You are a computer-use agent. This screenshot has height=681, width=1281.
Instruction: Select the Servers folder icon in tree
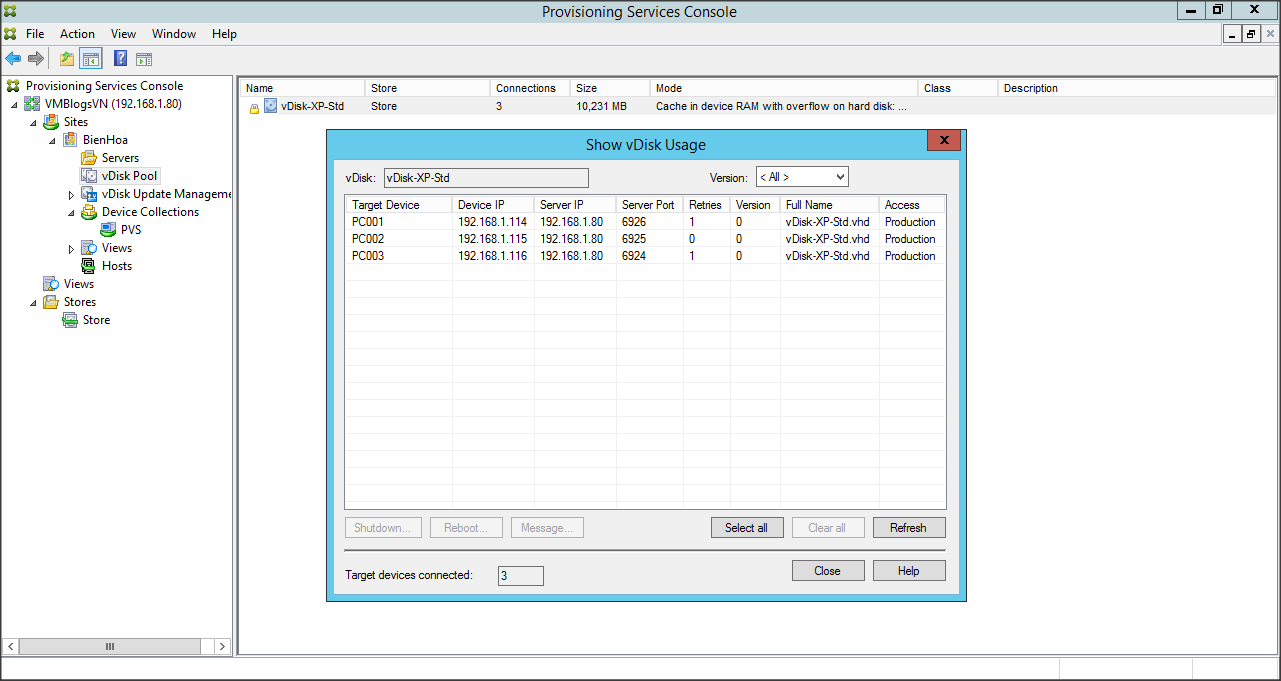pyautogui.click(x=89, y=158)
